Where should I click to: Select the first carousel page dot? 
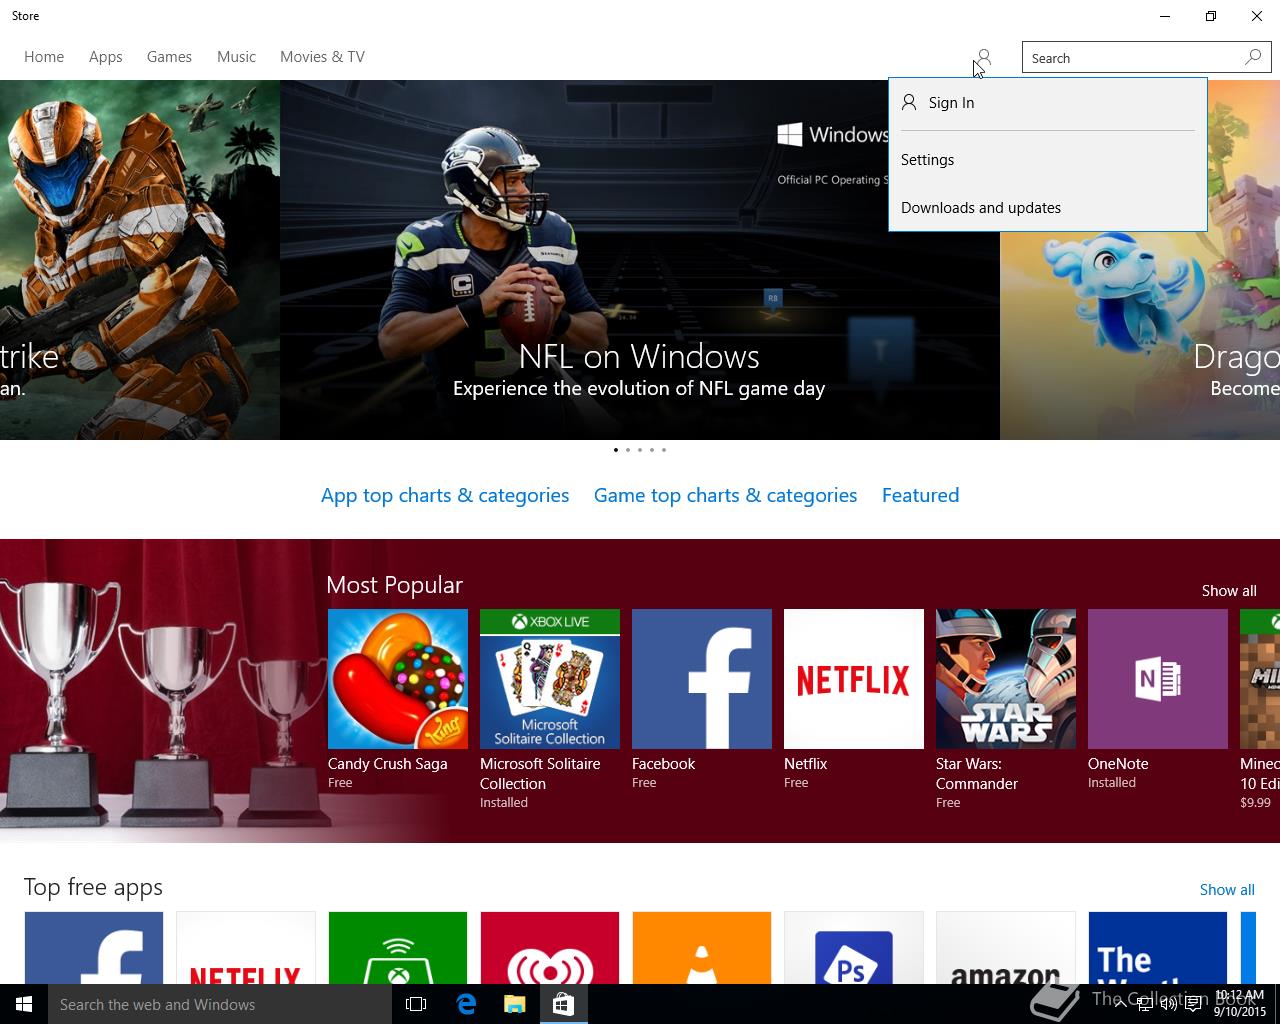(616, 450)
